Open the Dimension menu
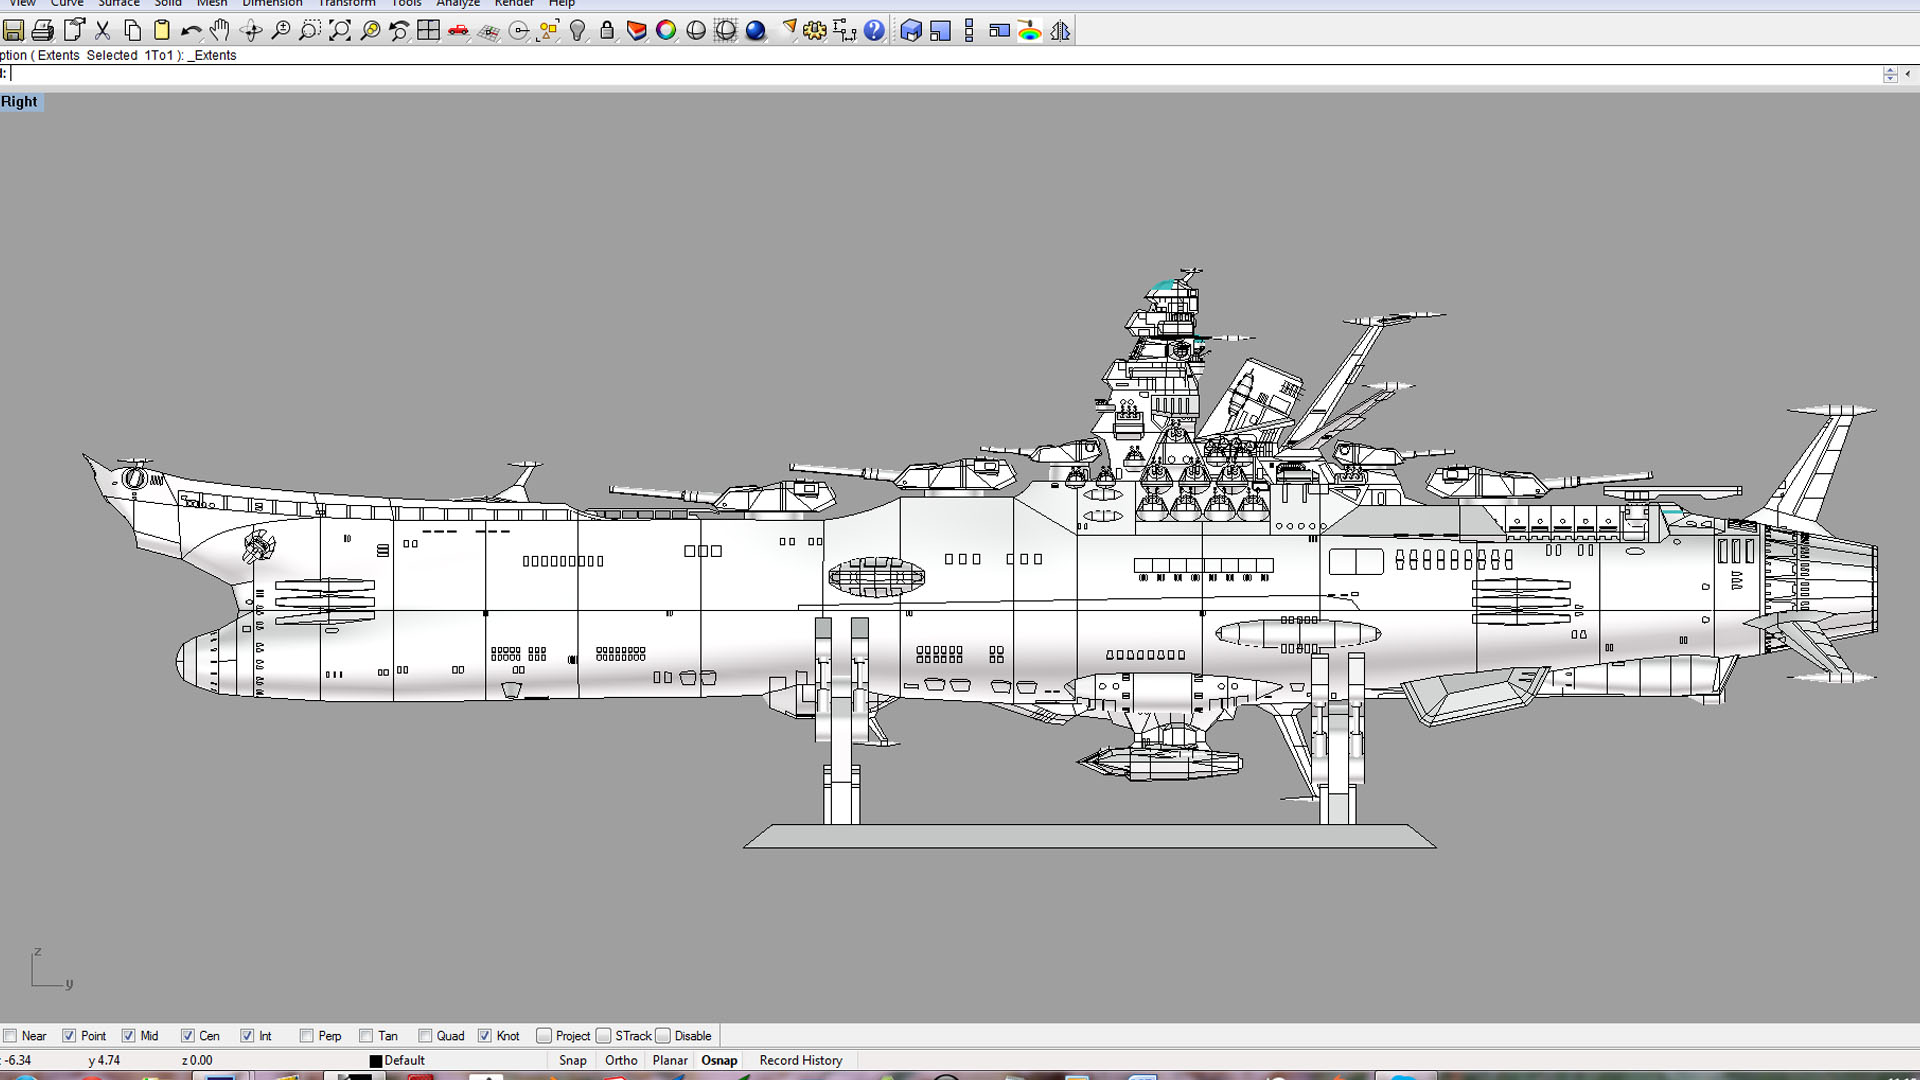This screenshot has width=1920, height=1080. (x=272, y=4)
